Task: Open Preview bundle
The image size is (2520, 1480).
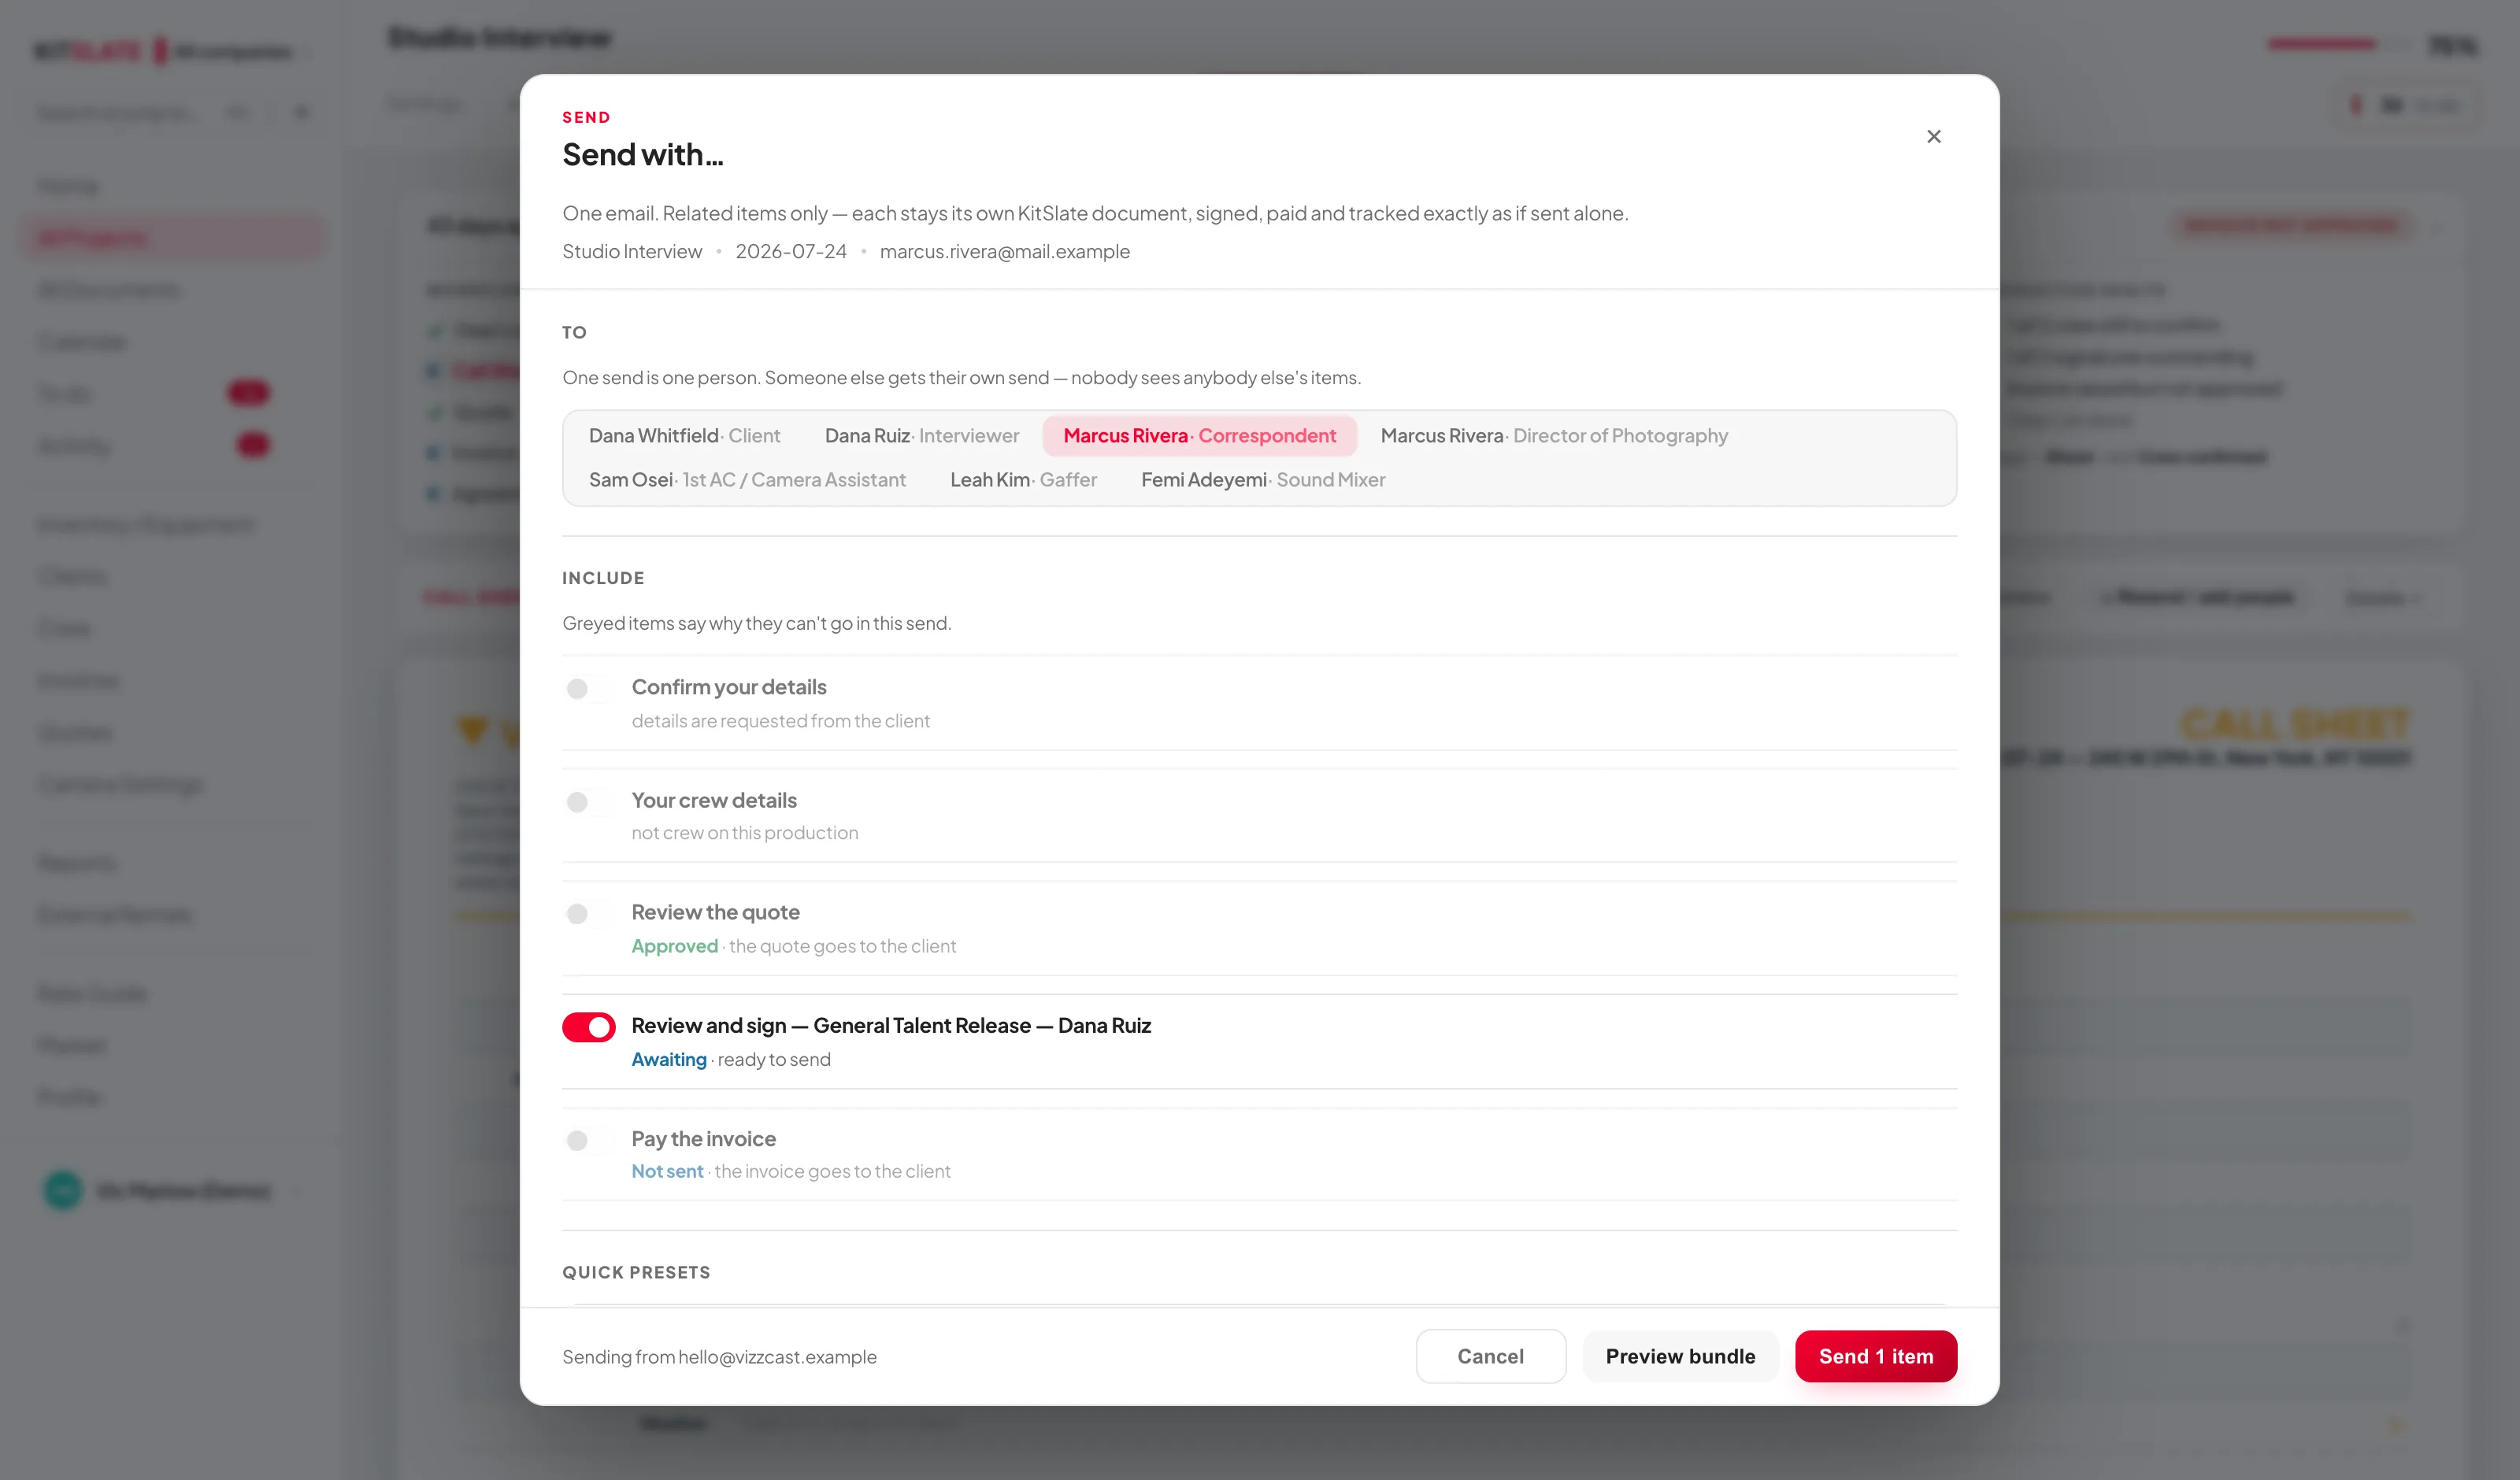Action: (1680, 1356)
